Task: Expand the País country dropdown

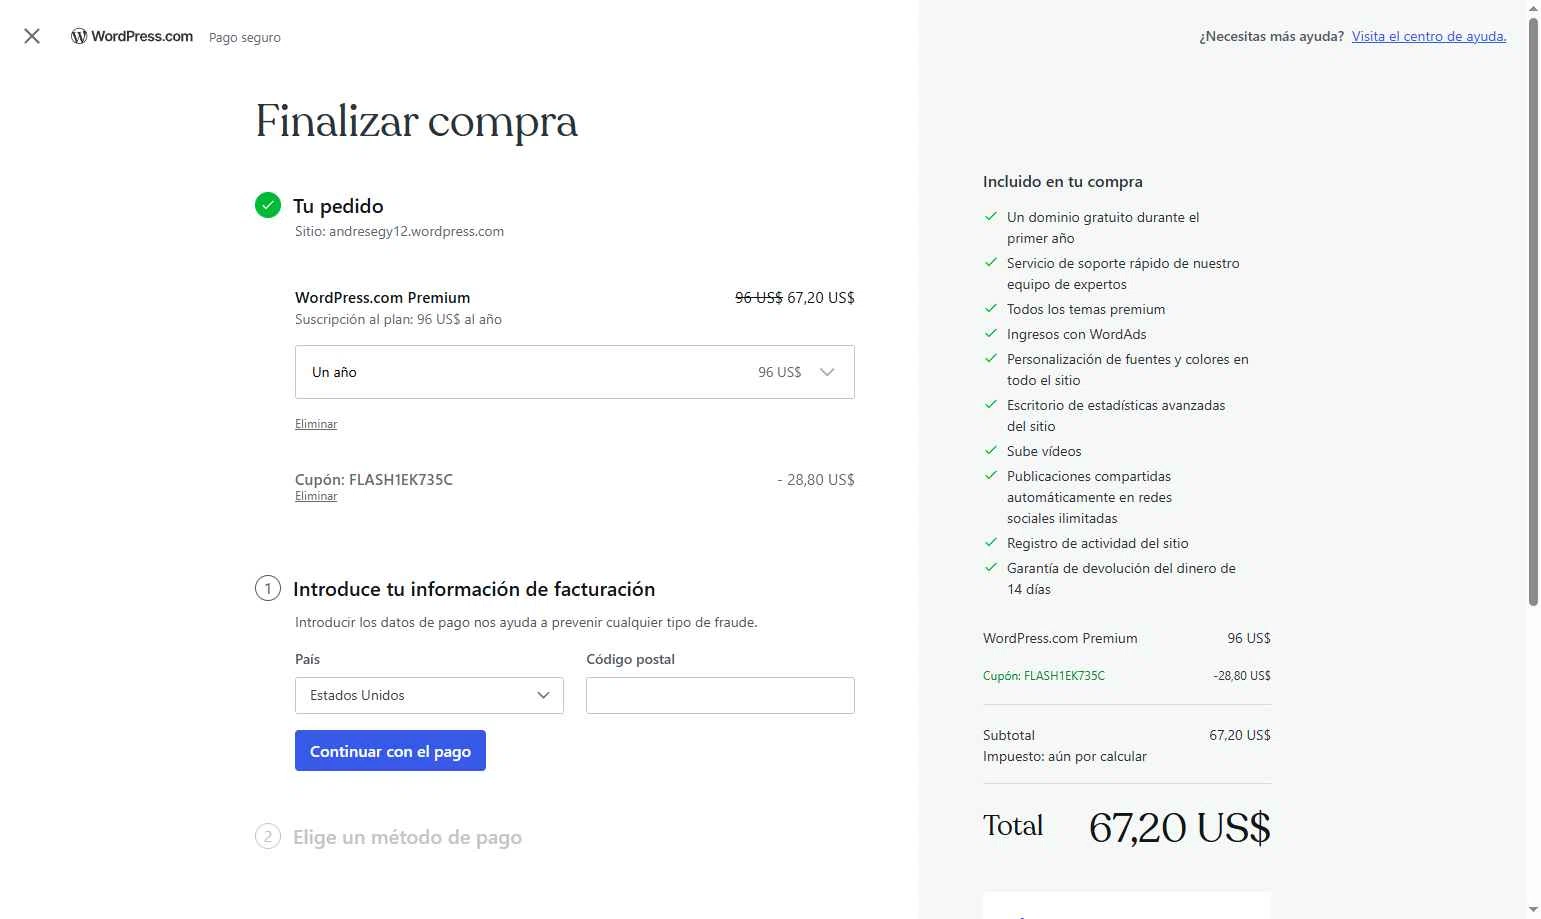Action: pos(428,695)
